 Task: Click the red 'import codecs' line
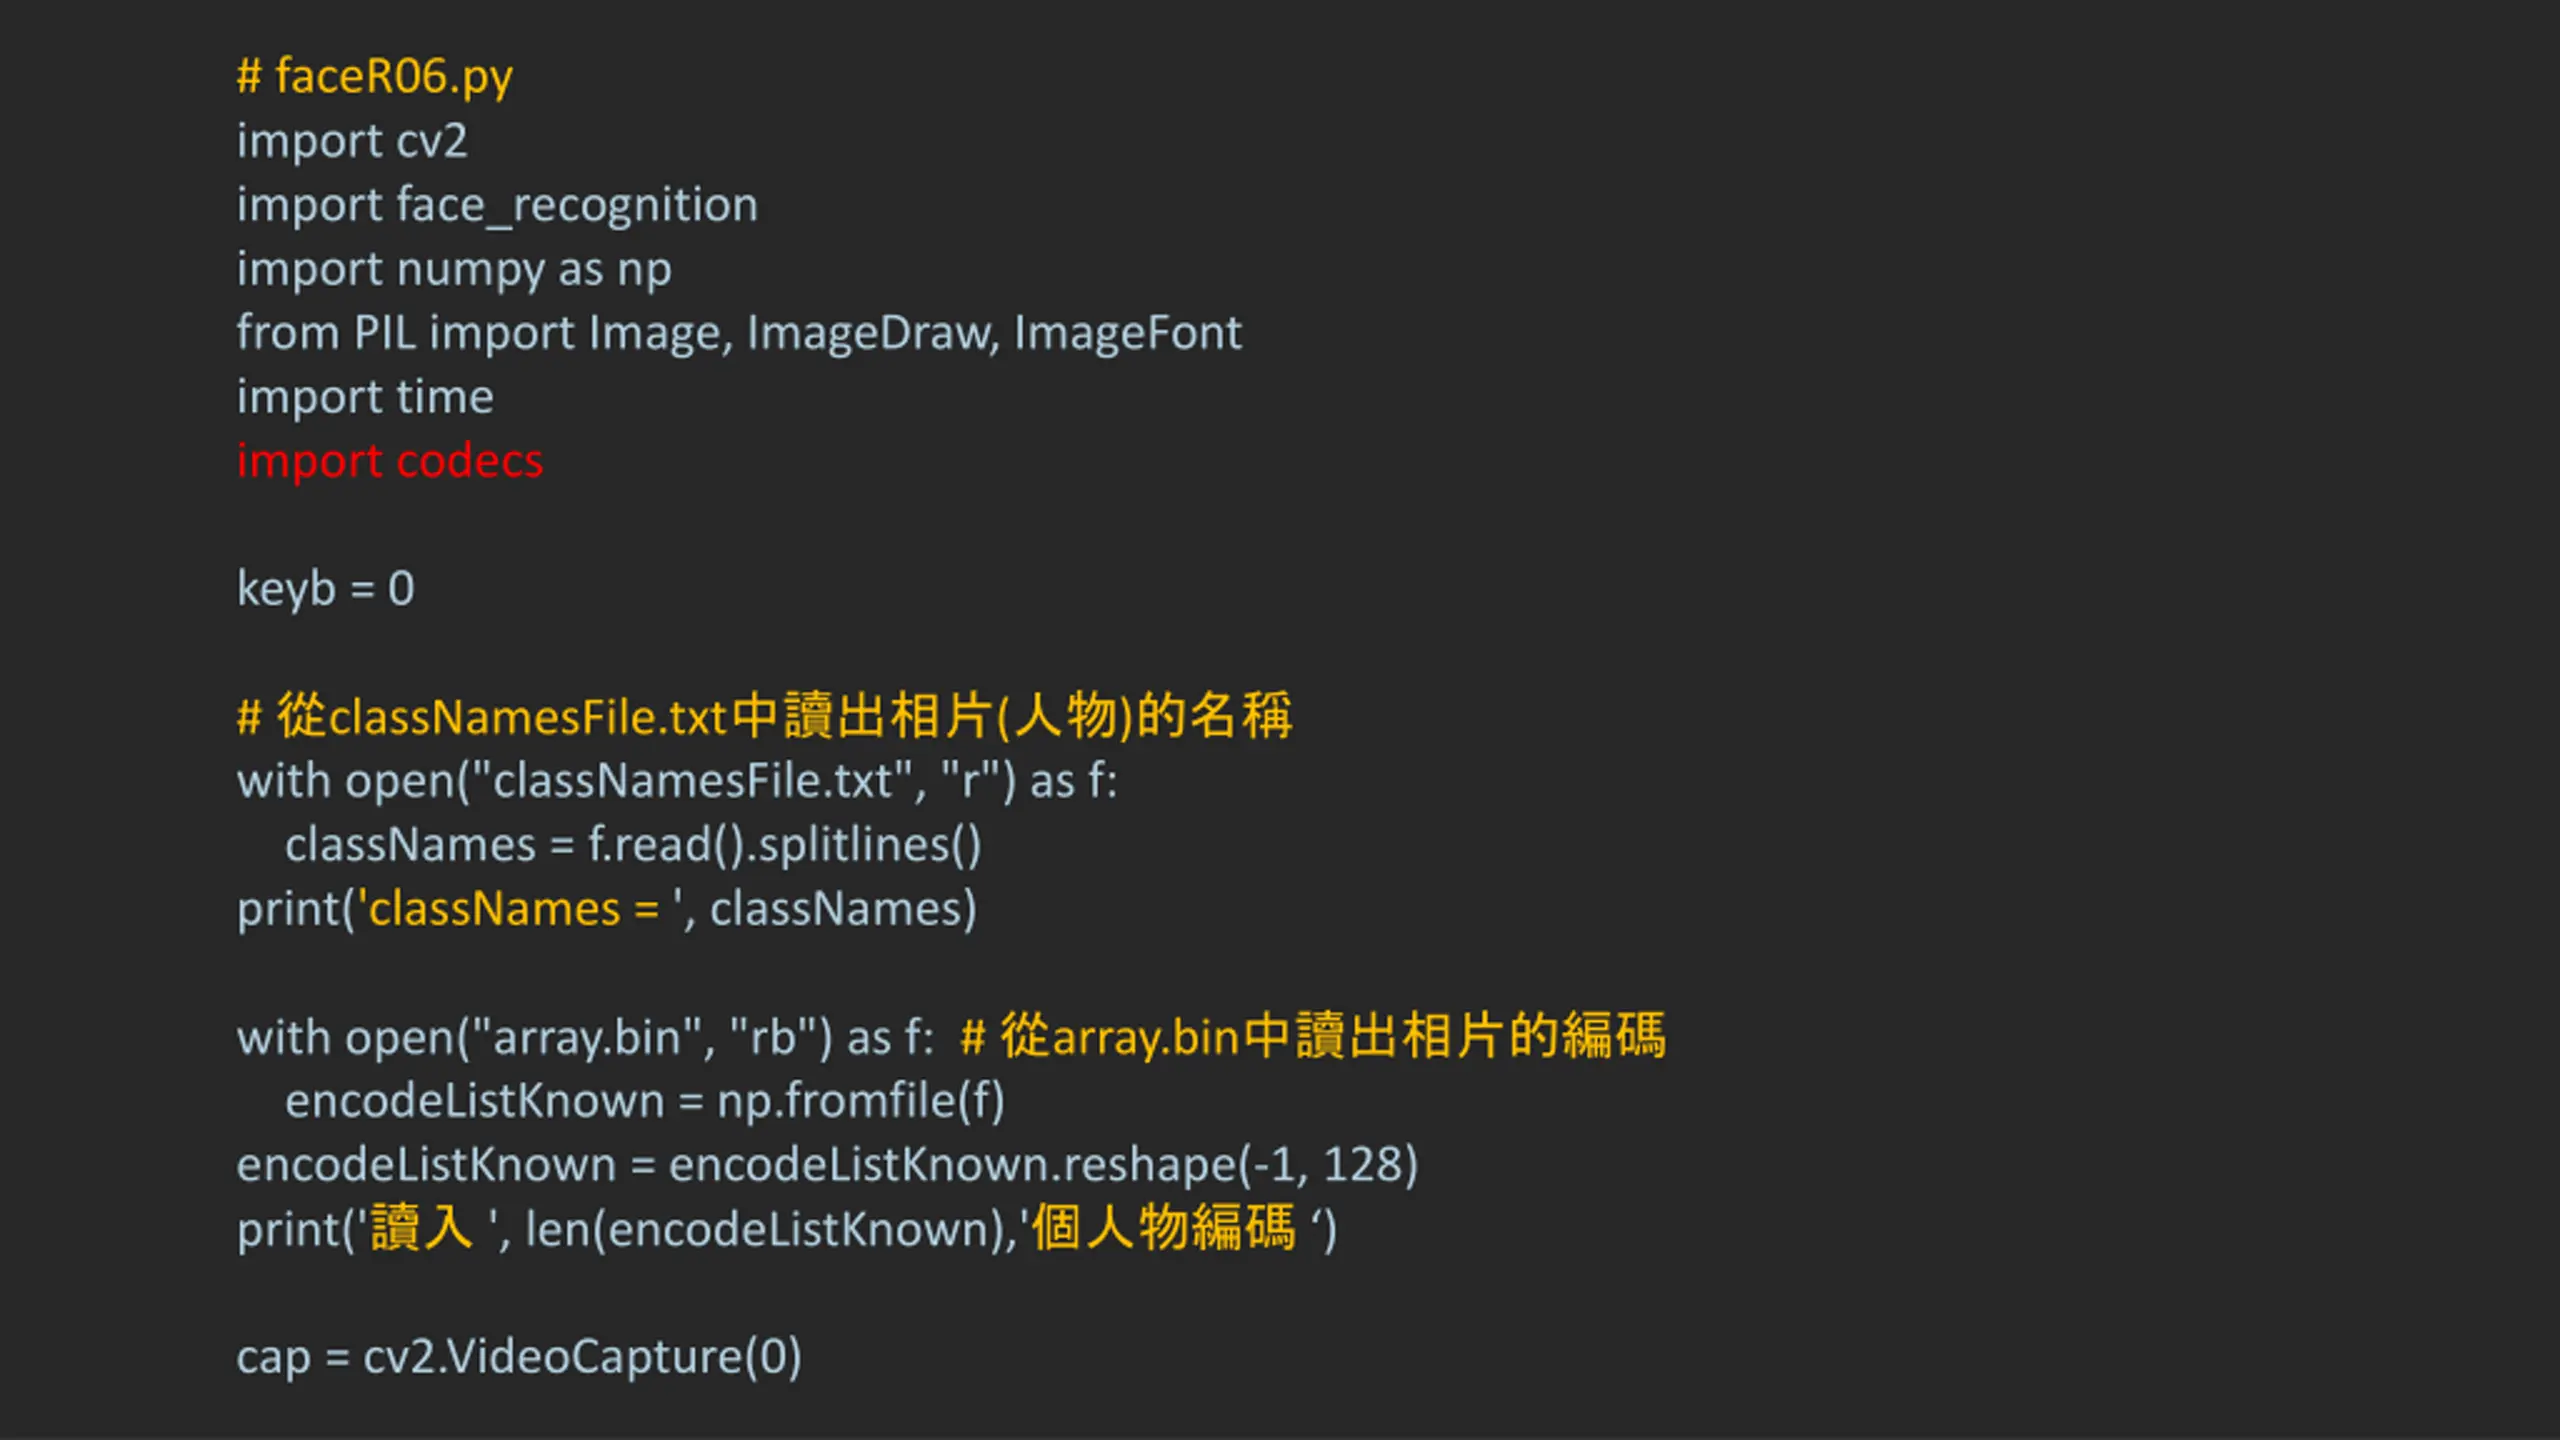[390, 462]
